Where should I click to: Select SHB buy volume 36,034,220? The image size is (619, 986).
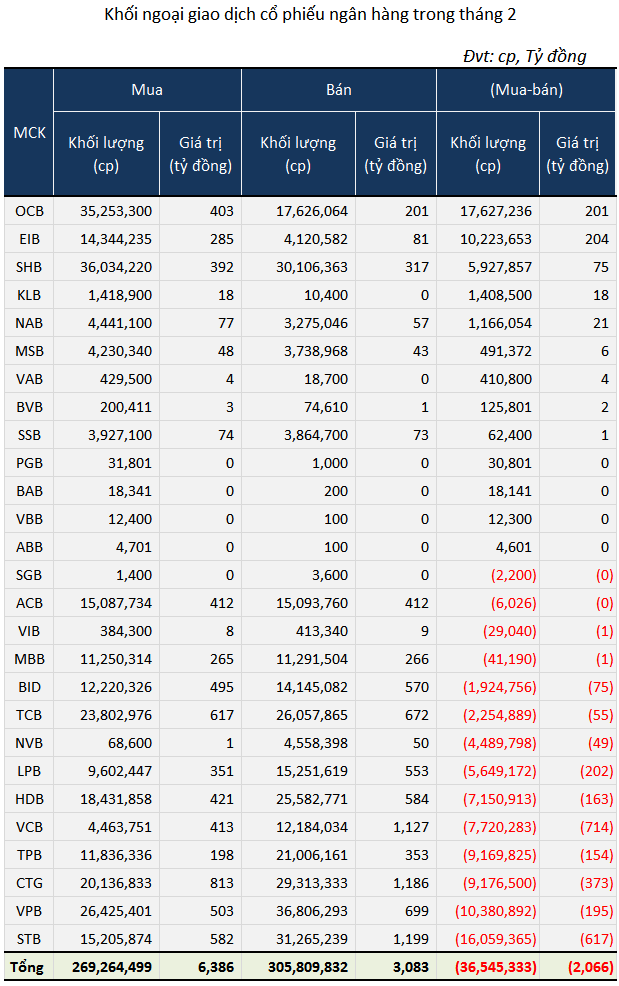[x=116, y=267]
